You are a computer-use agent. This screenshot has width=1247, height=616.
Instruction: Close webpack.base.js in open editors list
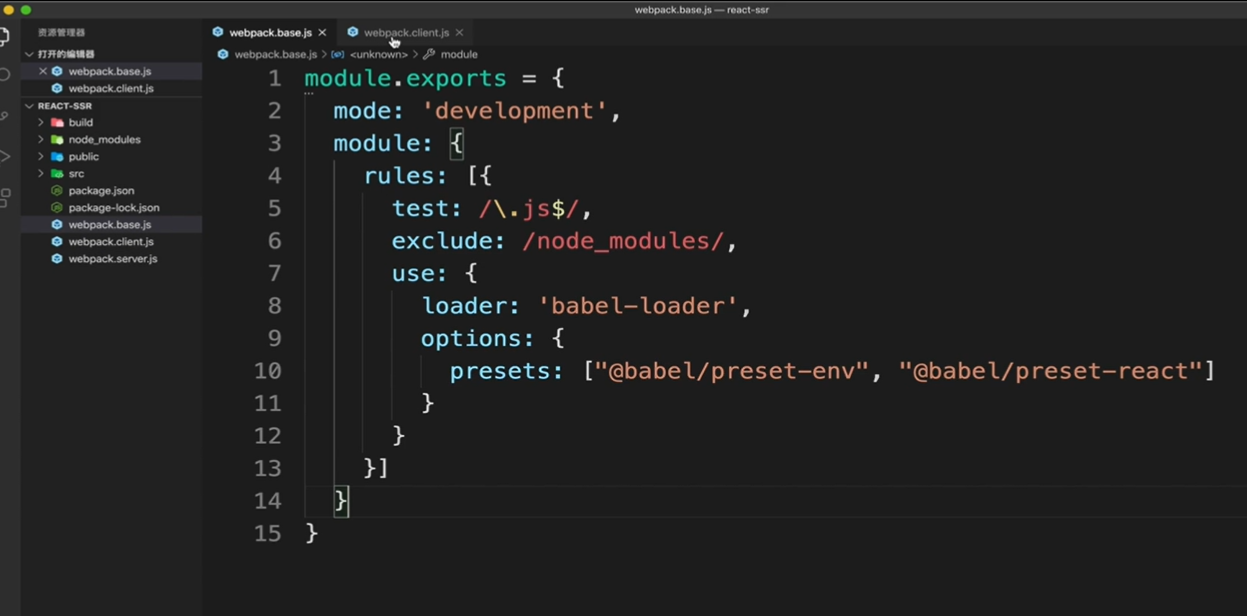click(43, 71)
